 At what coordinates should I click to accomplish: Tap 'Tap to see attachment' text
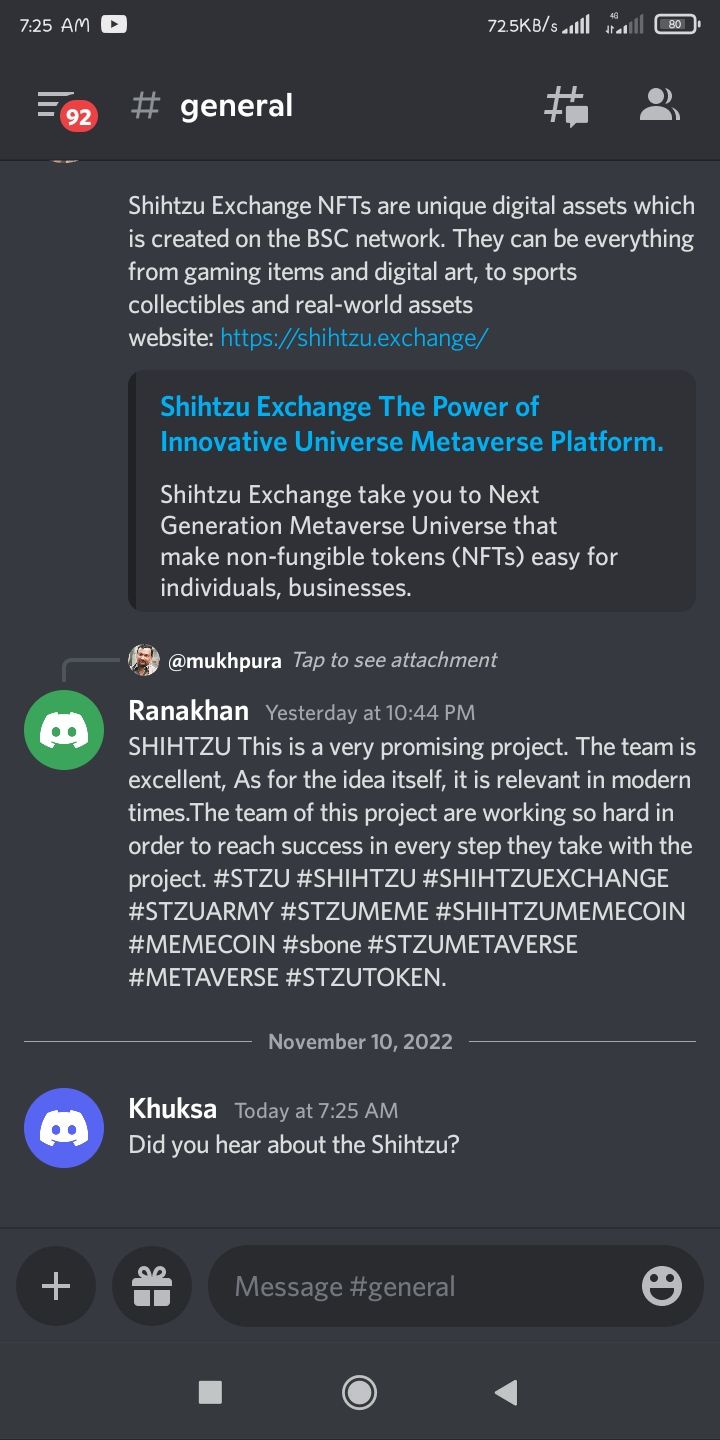point(394,660)
